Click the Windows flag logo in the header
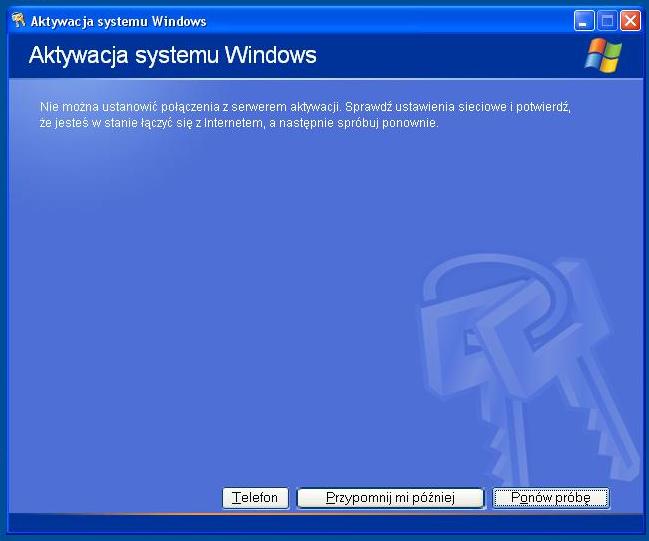This screenshot has height=541, width=649. pyautogui.click(x=602, y=56)
